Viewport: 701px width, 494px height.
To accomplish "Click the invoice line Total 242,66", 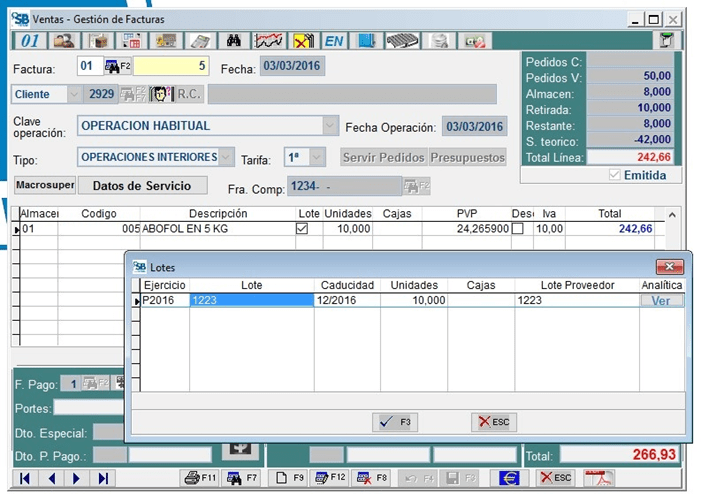I will pos(610,229).
